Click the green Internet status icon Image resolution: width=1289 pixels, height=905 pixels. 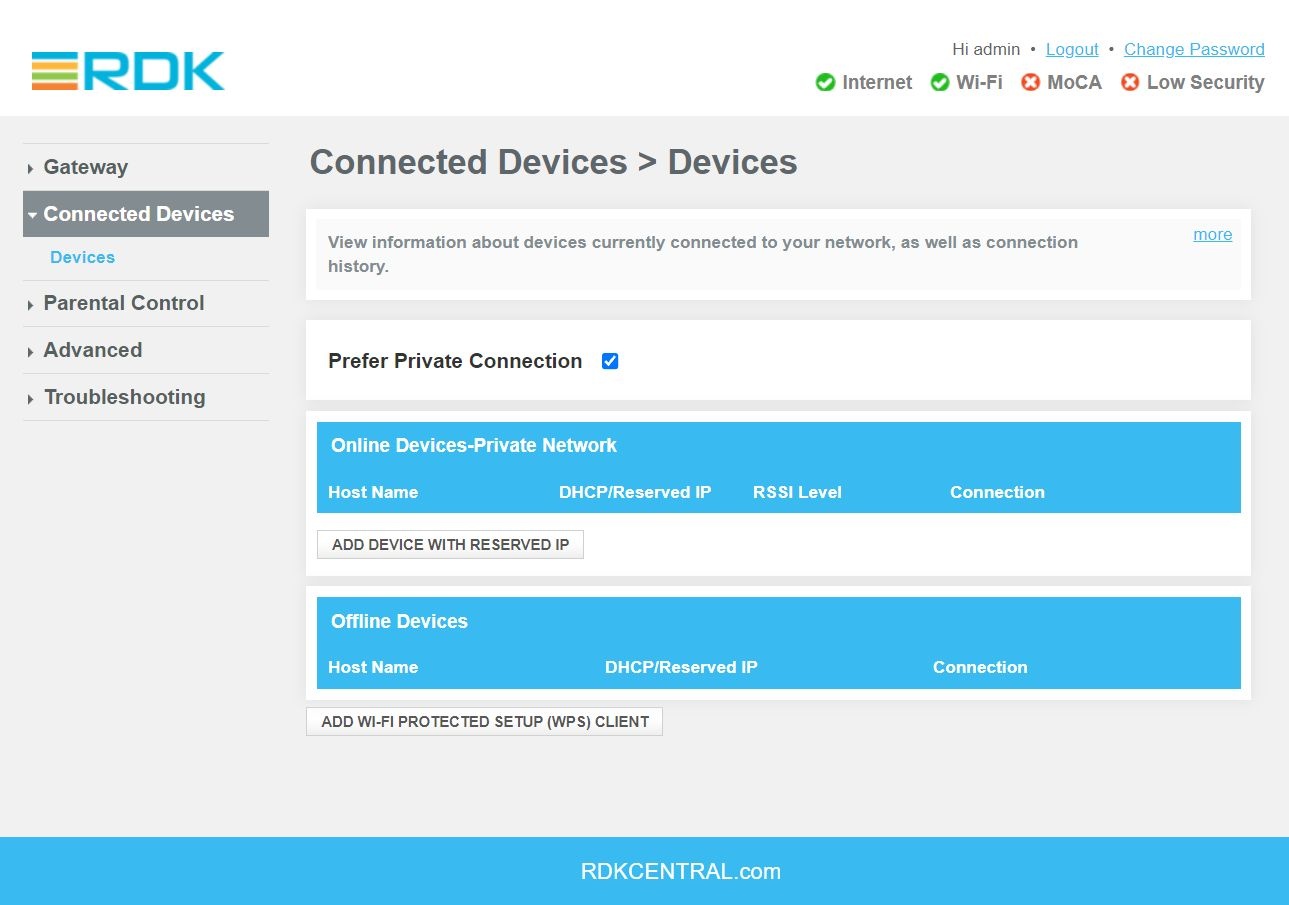point(826,82)
